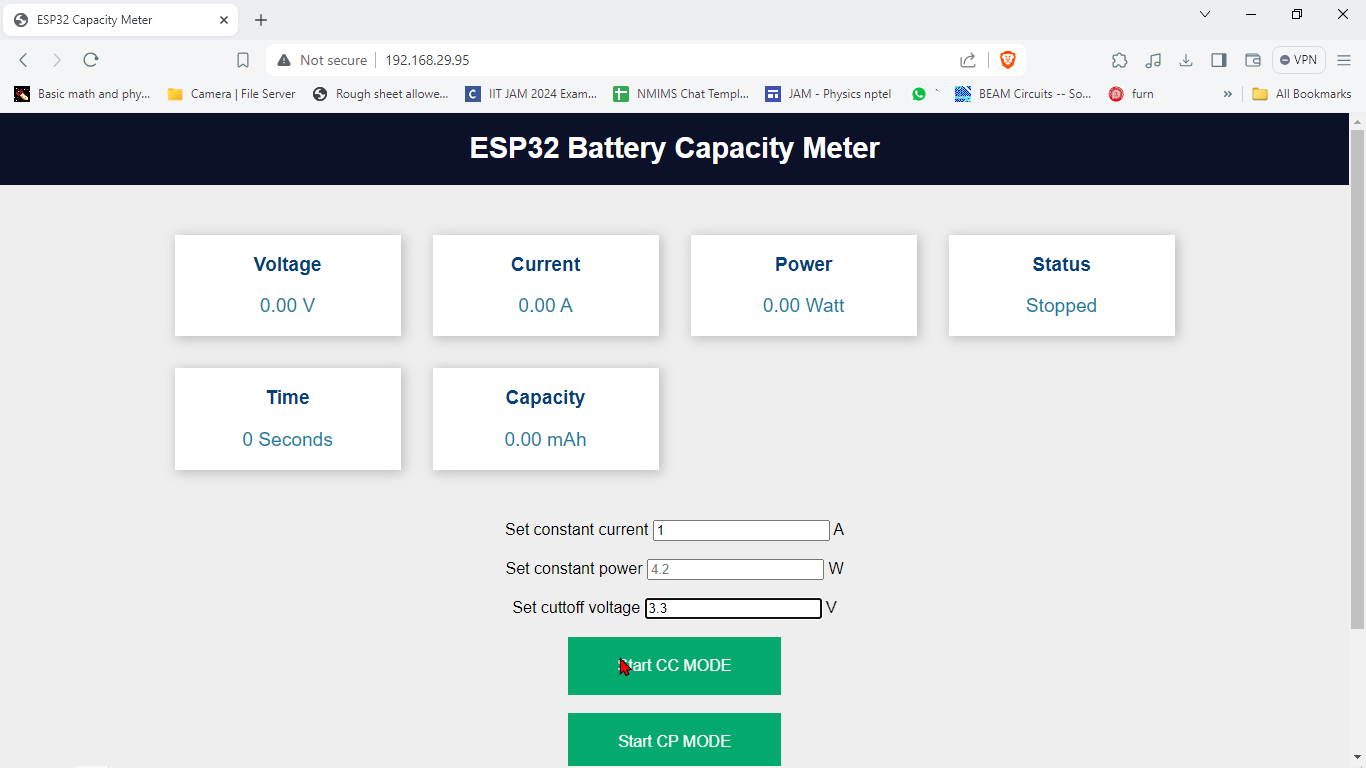Image resolution: width=1366 pixels, height=768 pixels.
Task: Open Basic math and phy... bookmark
Action: (x=82, y=94)
